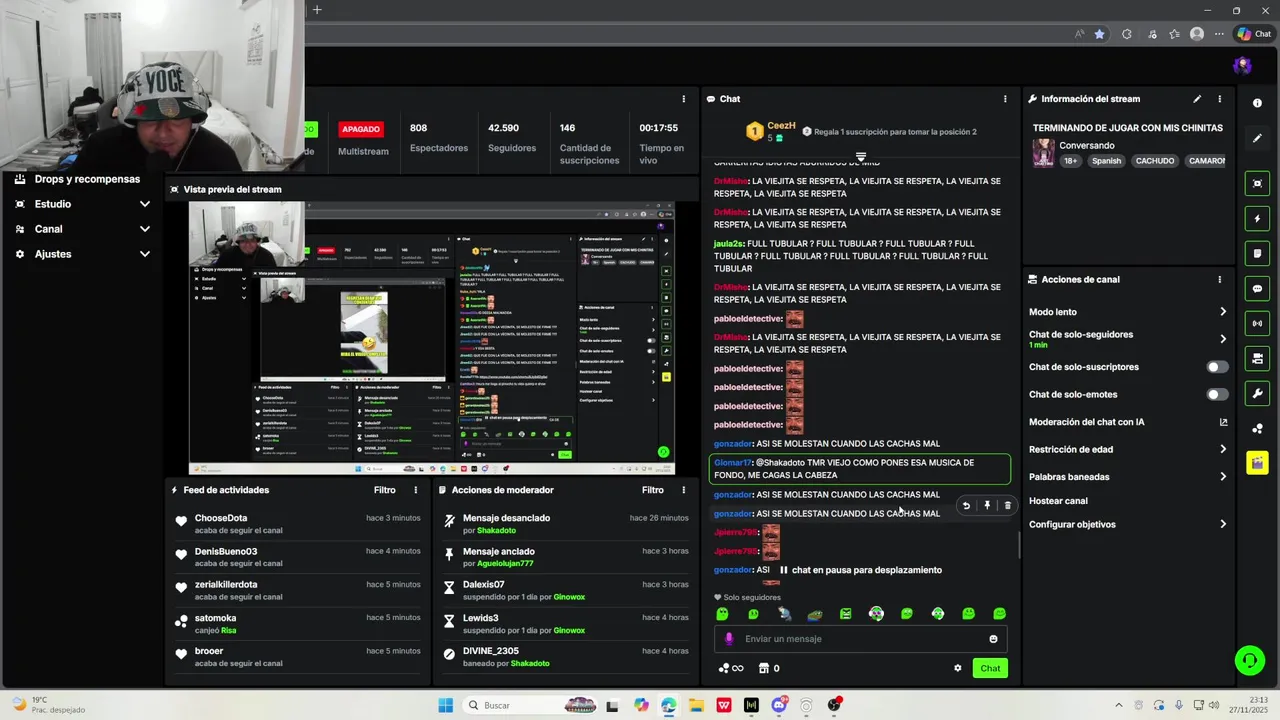Open the green support headset button
The image size is (1280, 720).
pos(1249,660)
